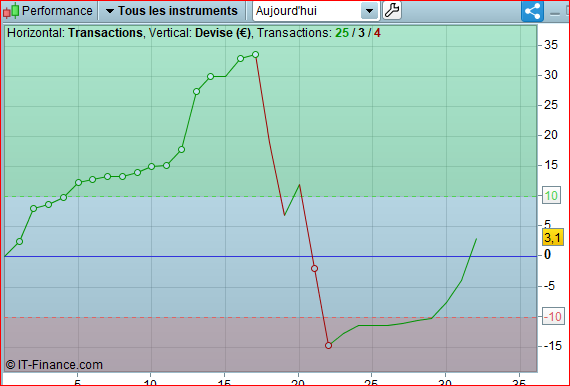
Task: Click the peak data point near 33
Action: 256,55
